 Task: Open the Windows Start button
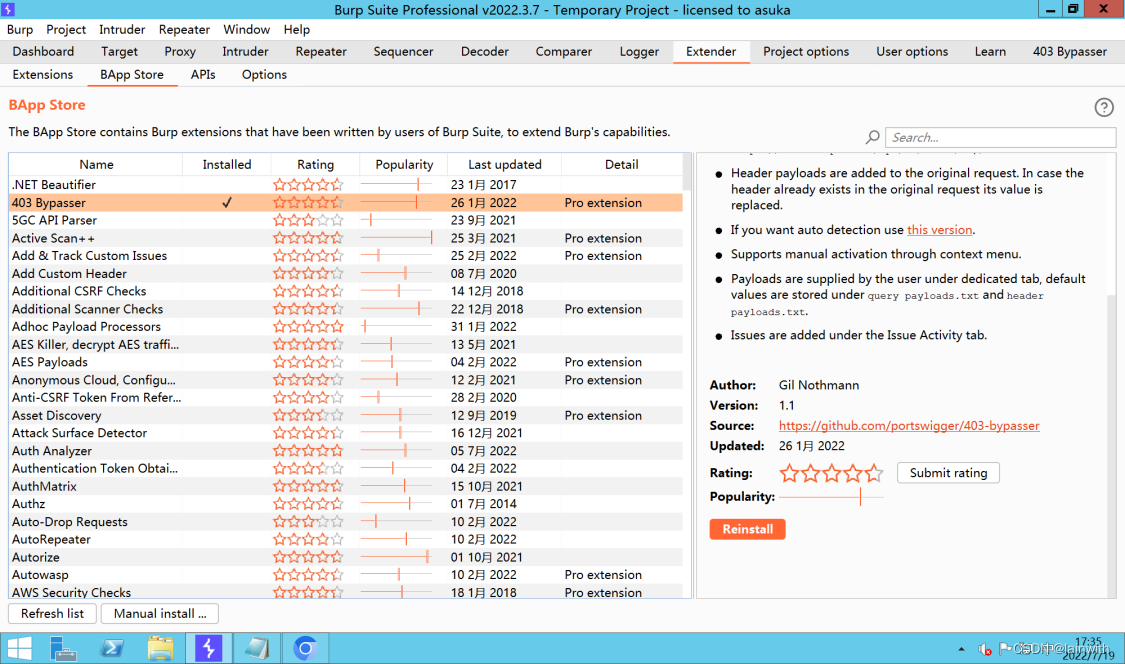point(19,648)
